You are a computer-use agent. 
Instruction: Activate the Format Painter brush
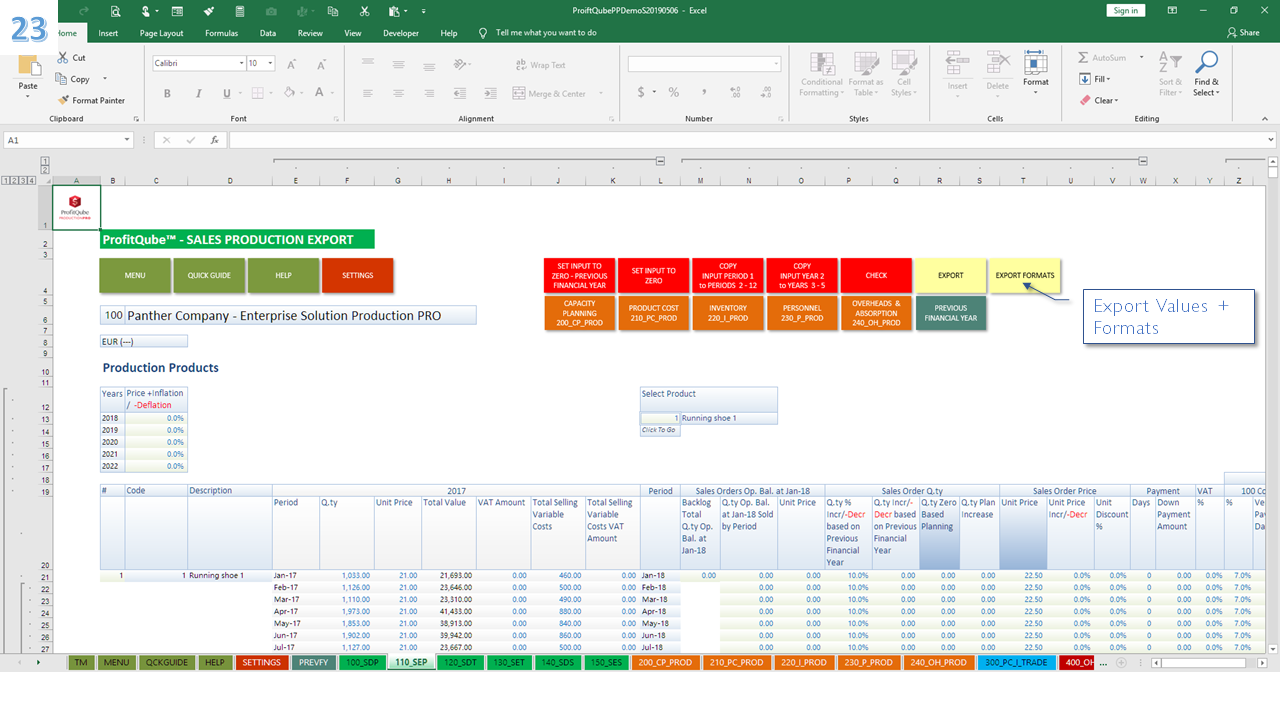point(64,100)
